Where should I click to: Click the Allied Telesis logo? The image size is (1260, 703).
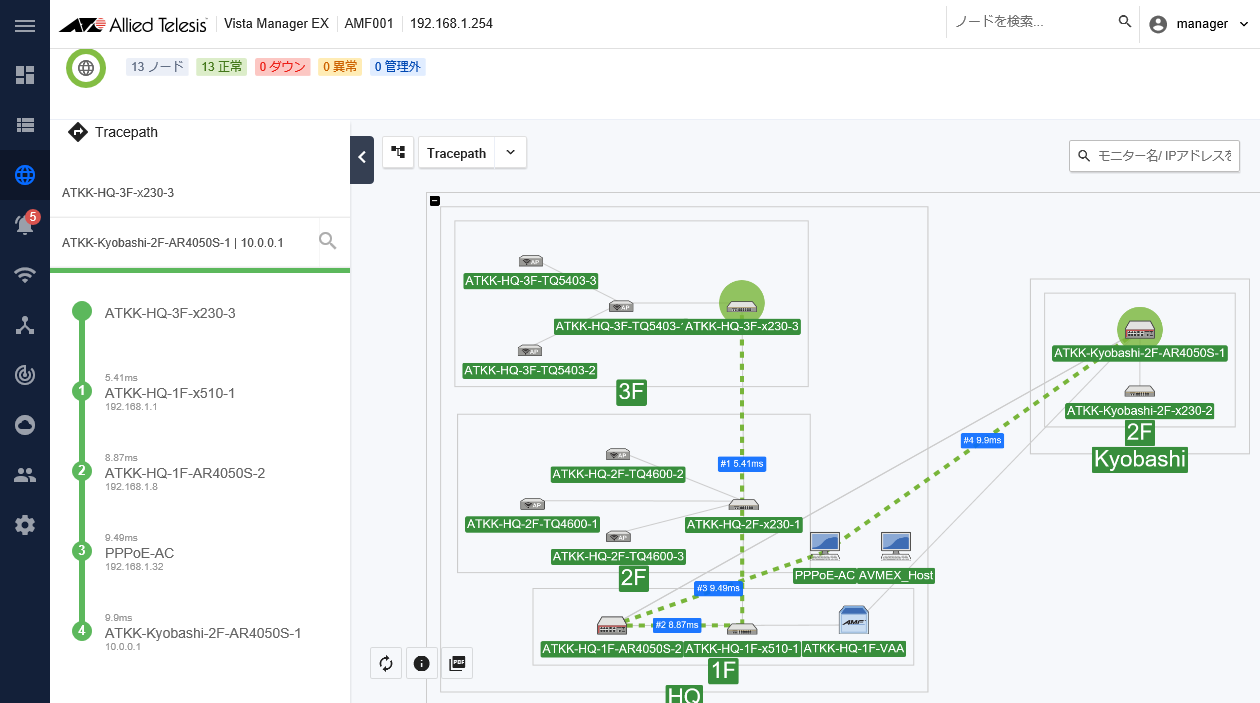pos(134,23)
